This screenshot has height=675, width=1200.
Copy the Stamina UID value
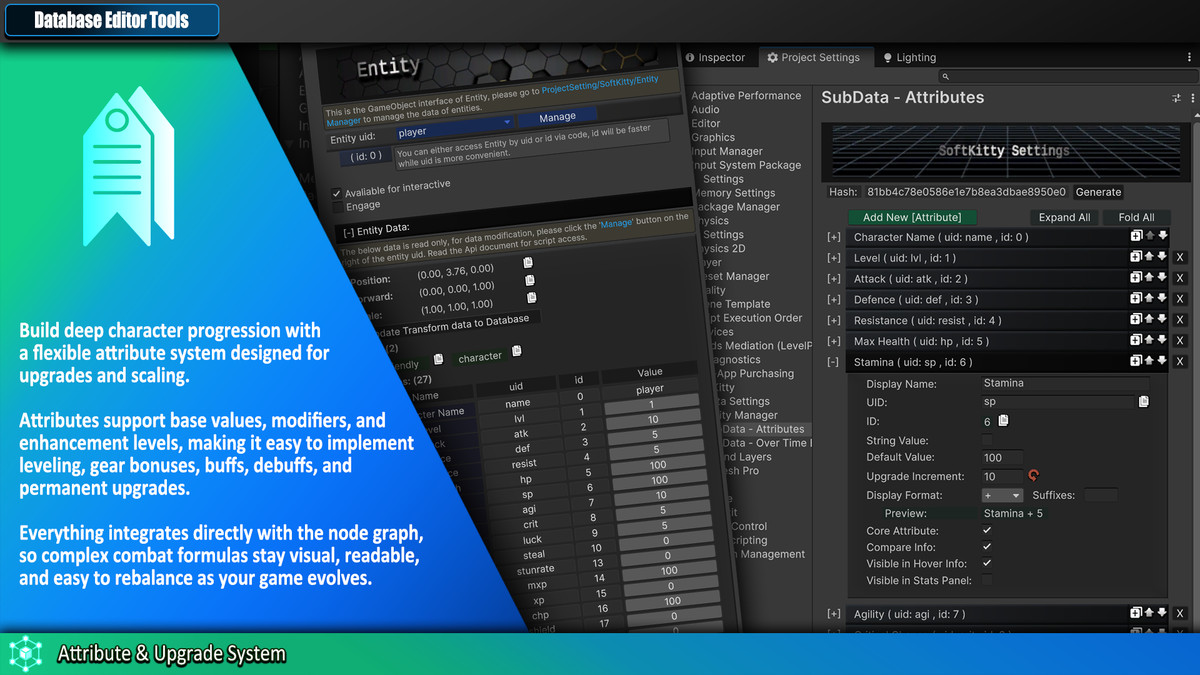1144,402
